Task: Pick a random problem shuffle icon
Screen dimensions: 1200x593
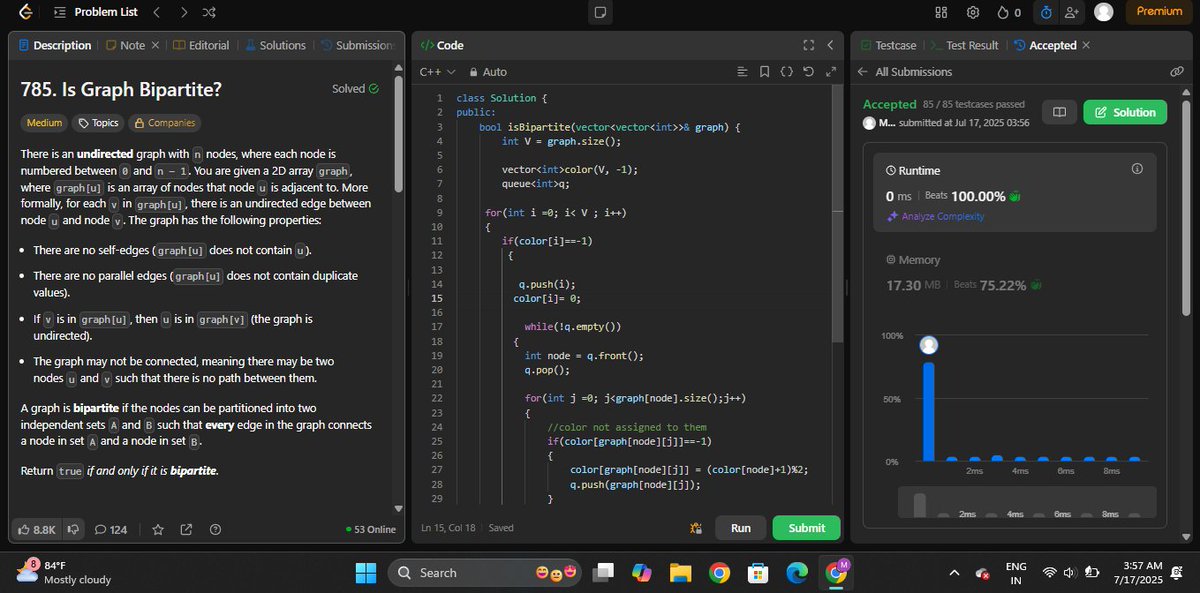Action: 208,12
